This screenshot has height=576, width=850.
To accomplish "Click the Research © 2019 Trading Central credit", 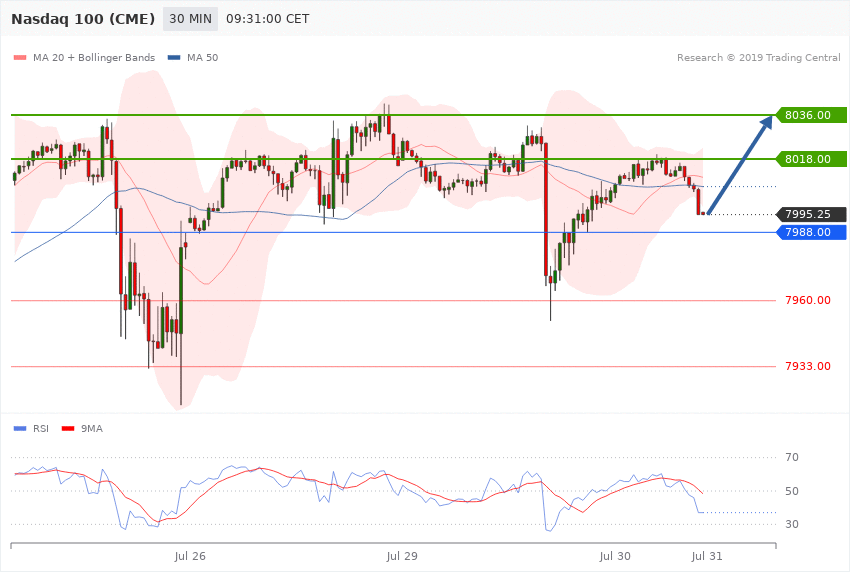I will 758,57.
